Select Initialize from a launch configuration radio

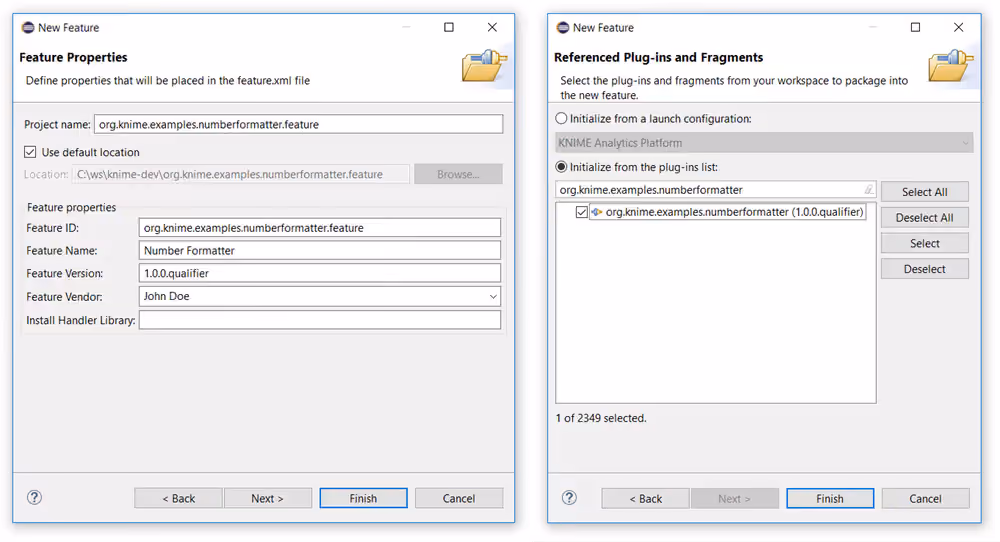(x=561, y=118)
